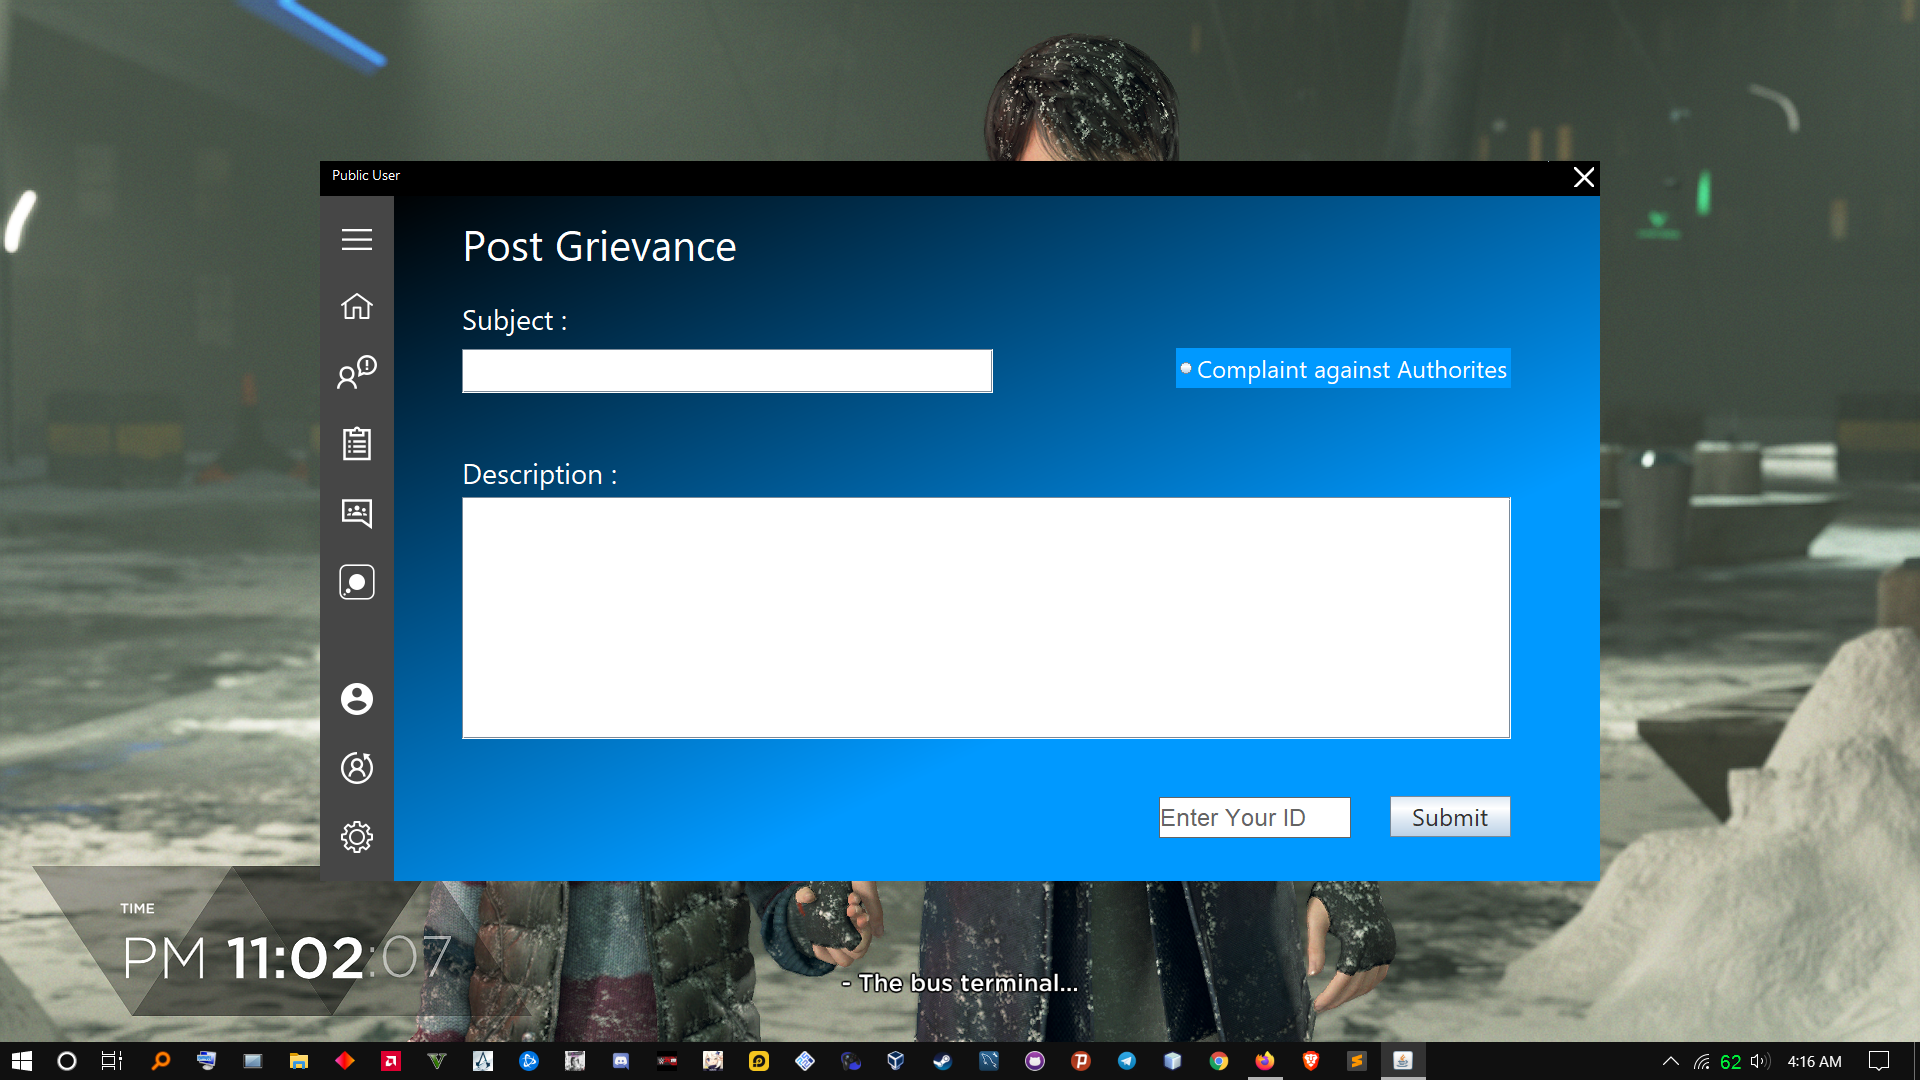Open the group chat forum icon

coord(356,513)
